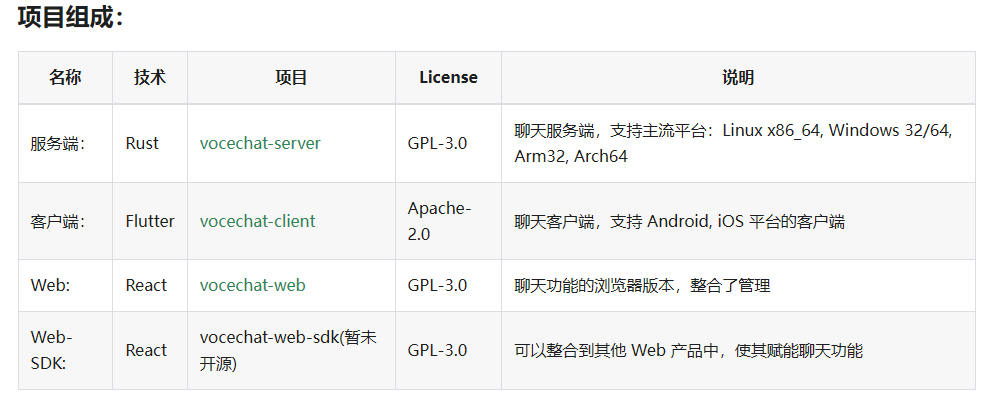Click the 聊天功能的浏览器版本 description
Screen dimensions: 1006x409
tap(642, 286)
